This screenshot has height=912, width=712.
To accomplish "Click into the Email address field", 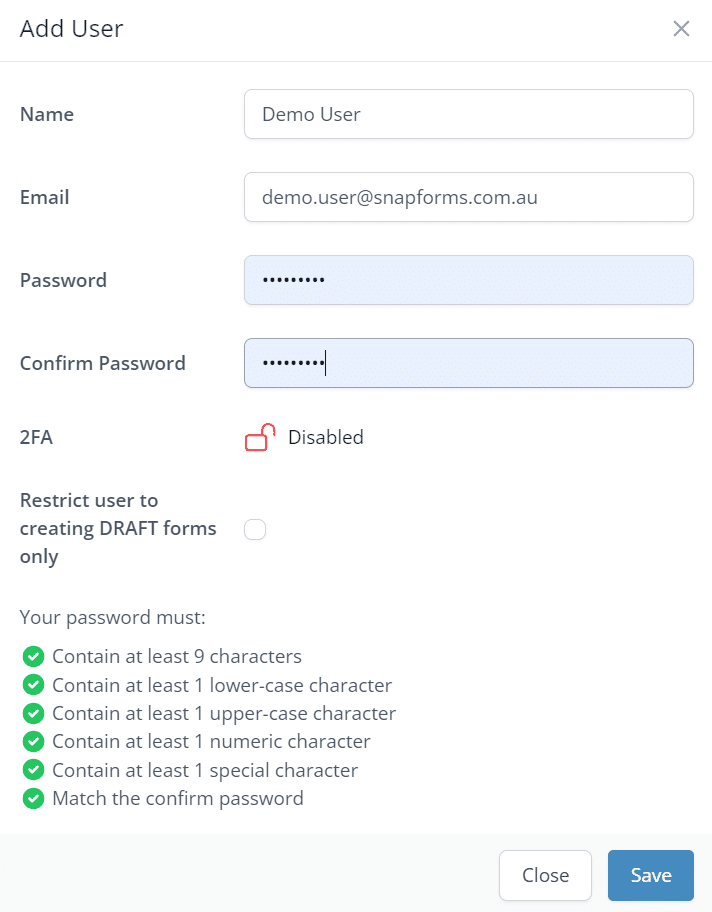I will coord(468,197).
